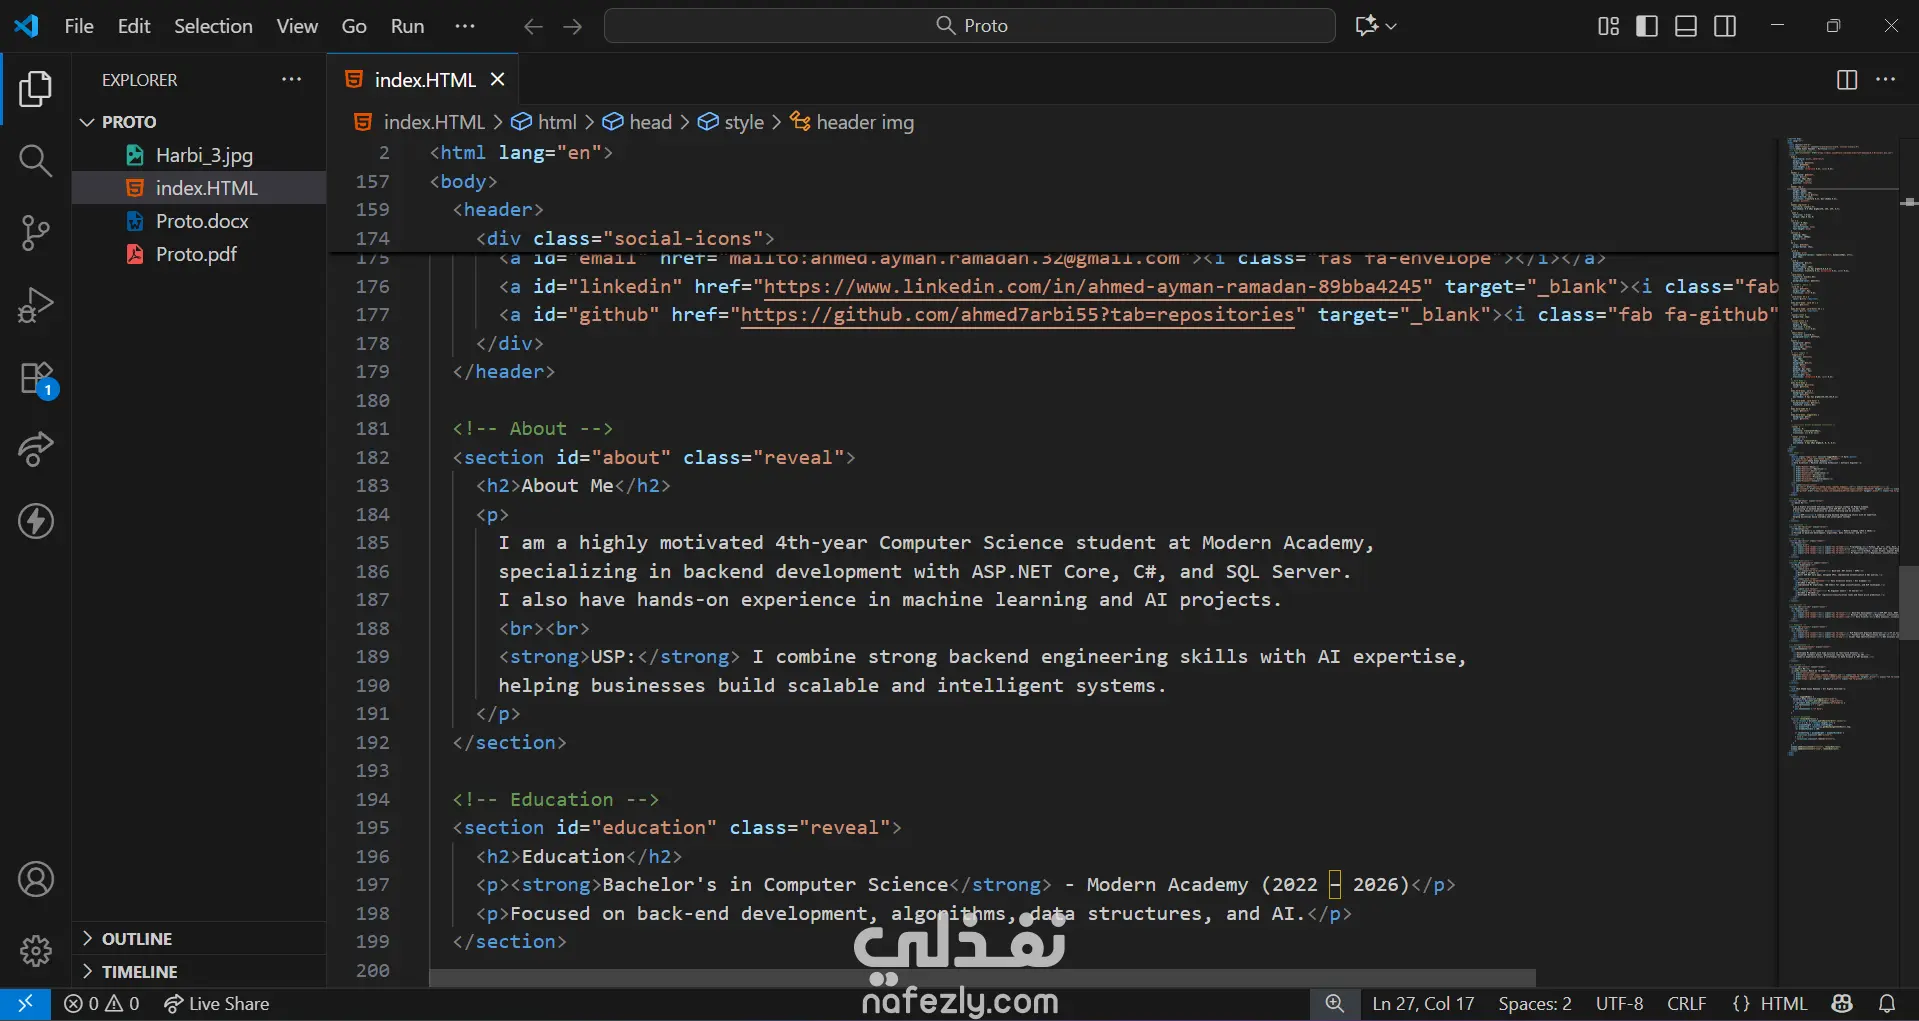Click the zoom magnifier status bar icon
The height and width of the screenshot is (1021, 1919).
(x=1334, y=1004)
